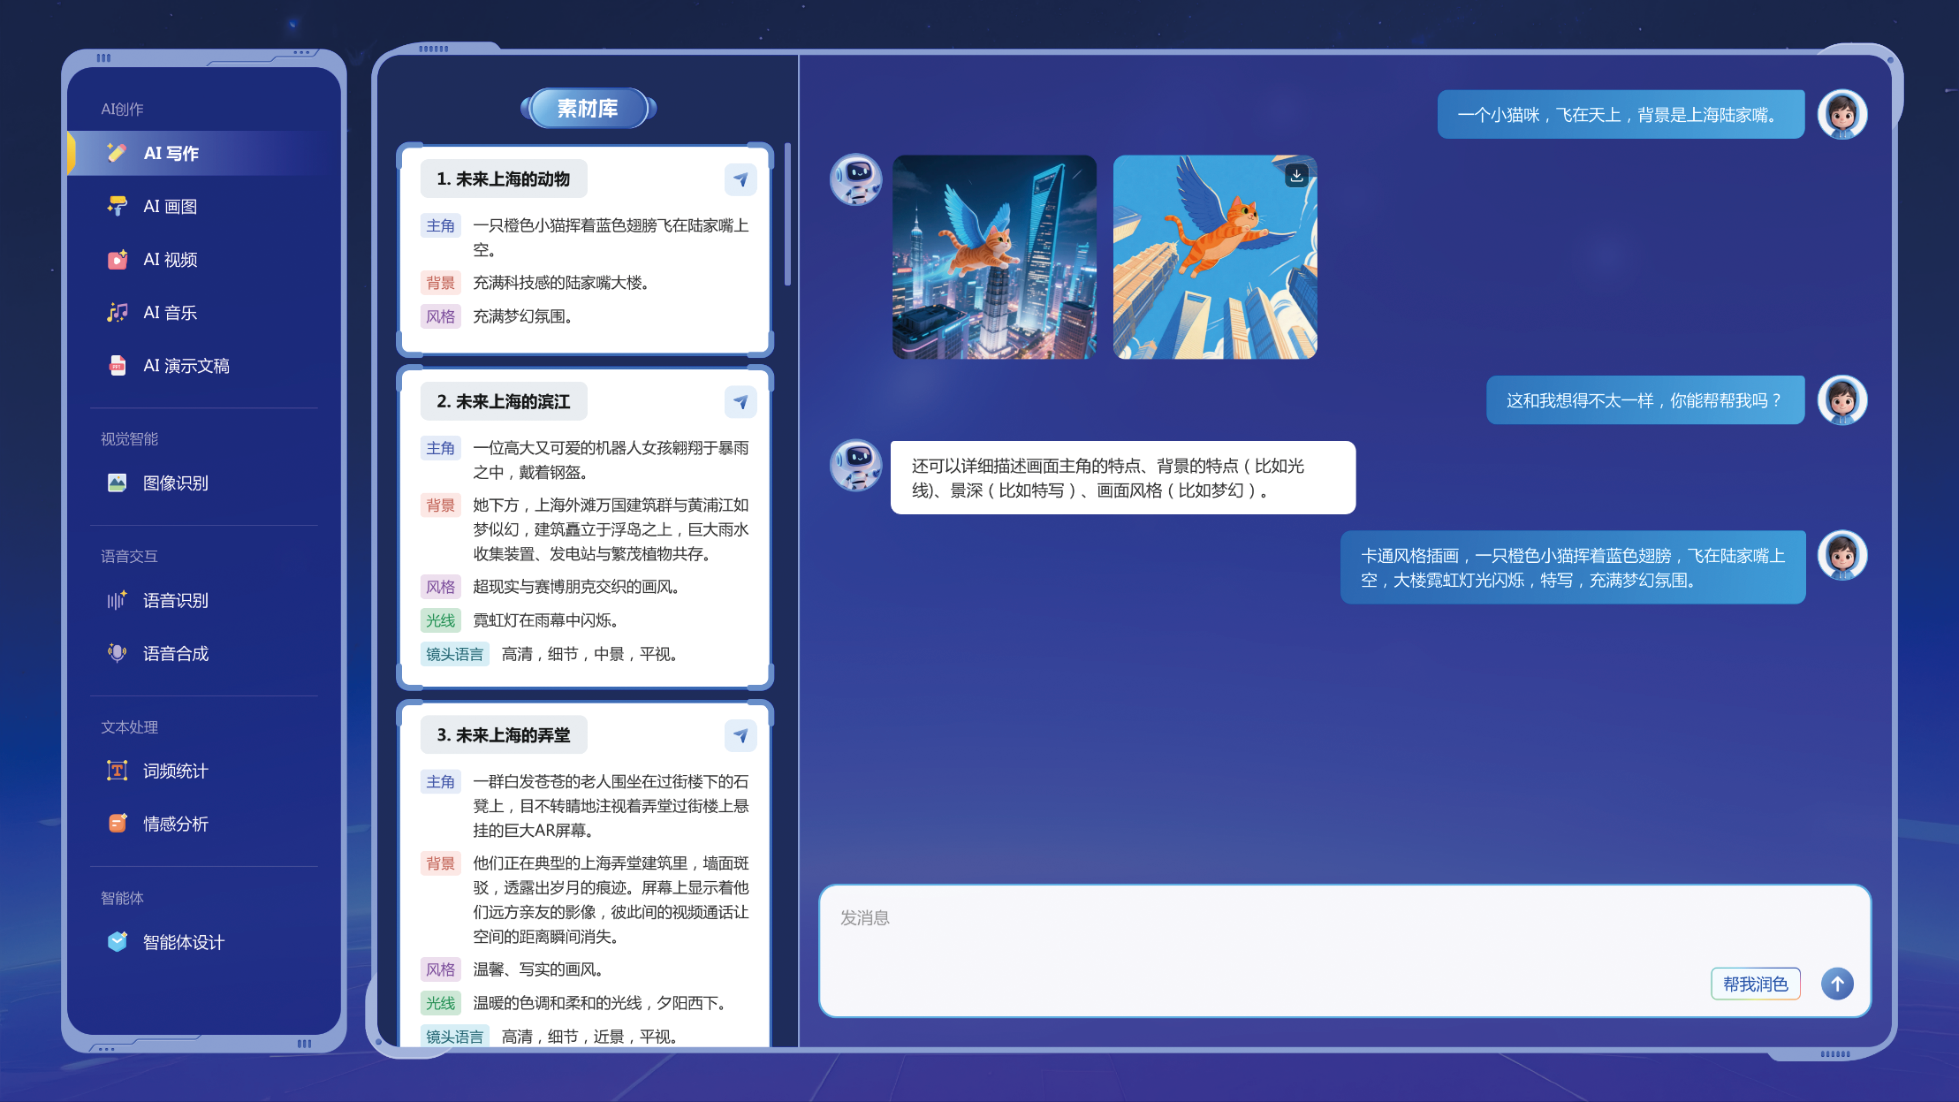Open 词频统计 label in sidebar

[x=176, y=771]
